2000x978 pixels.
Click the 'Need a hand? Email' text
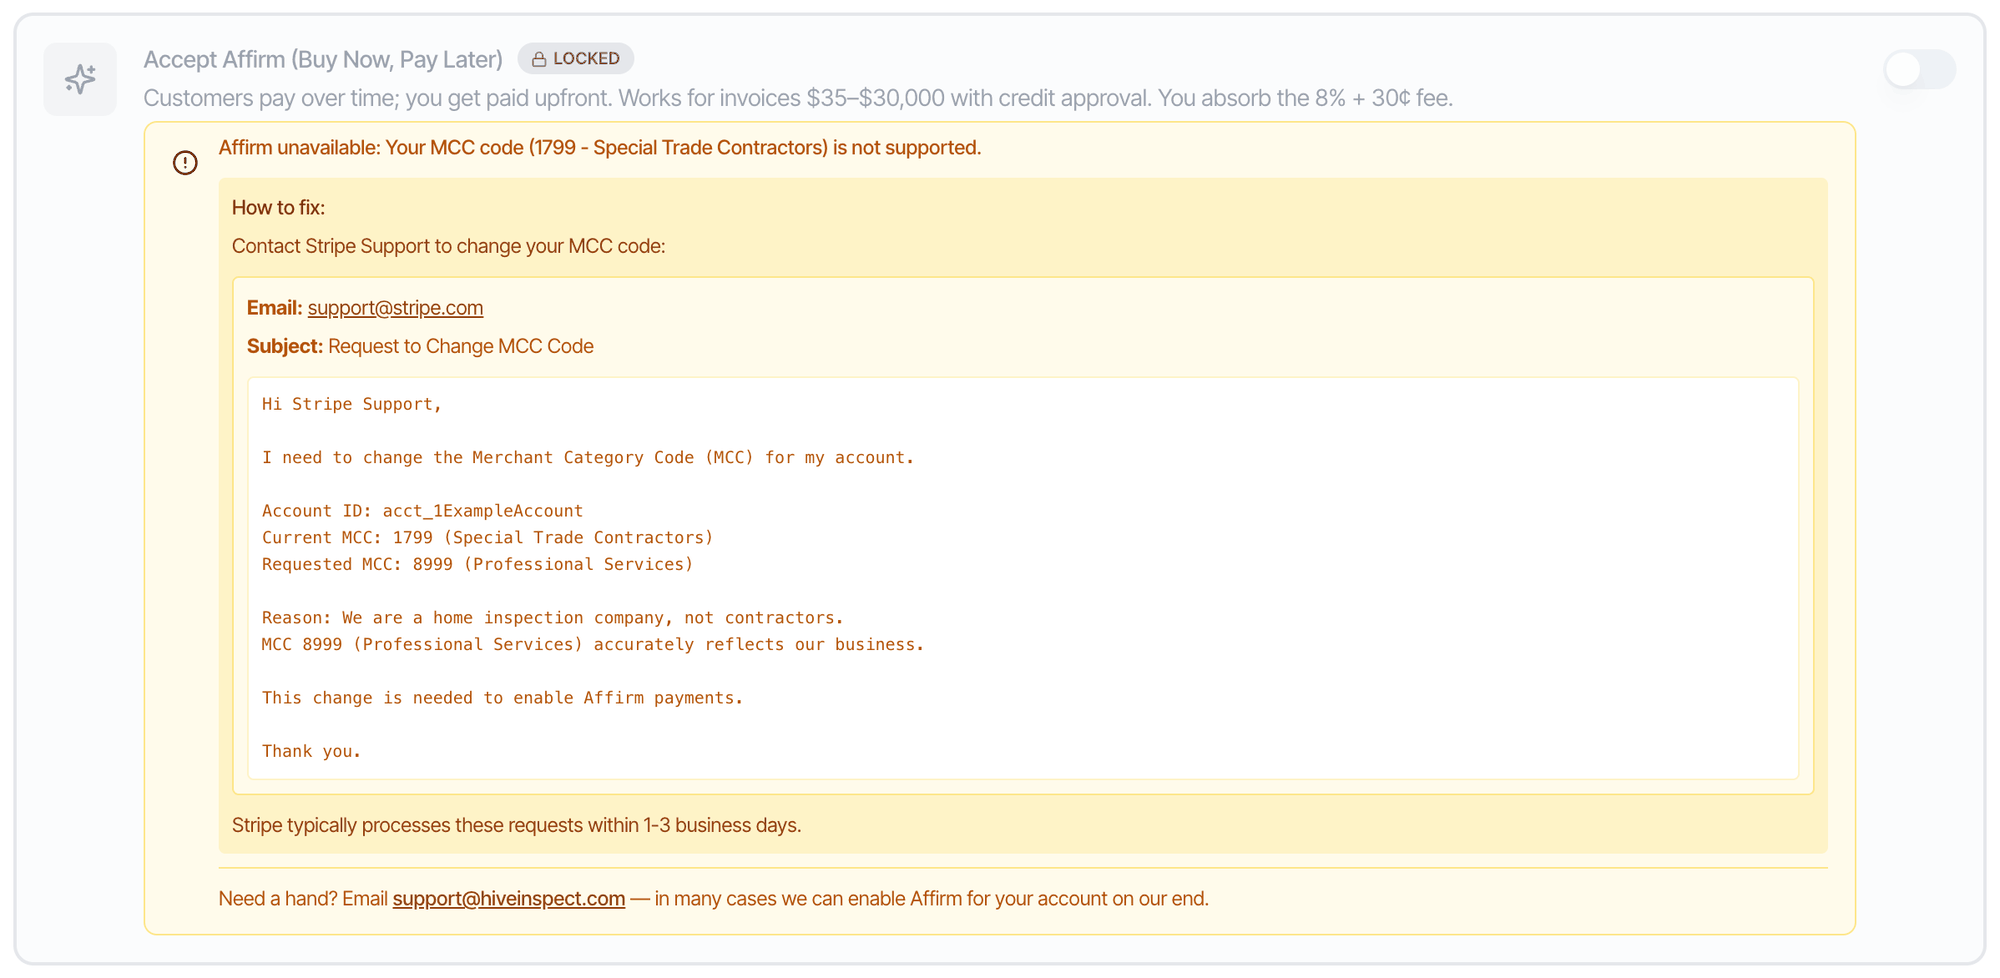coord(303,899)
